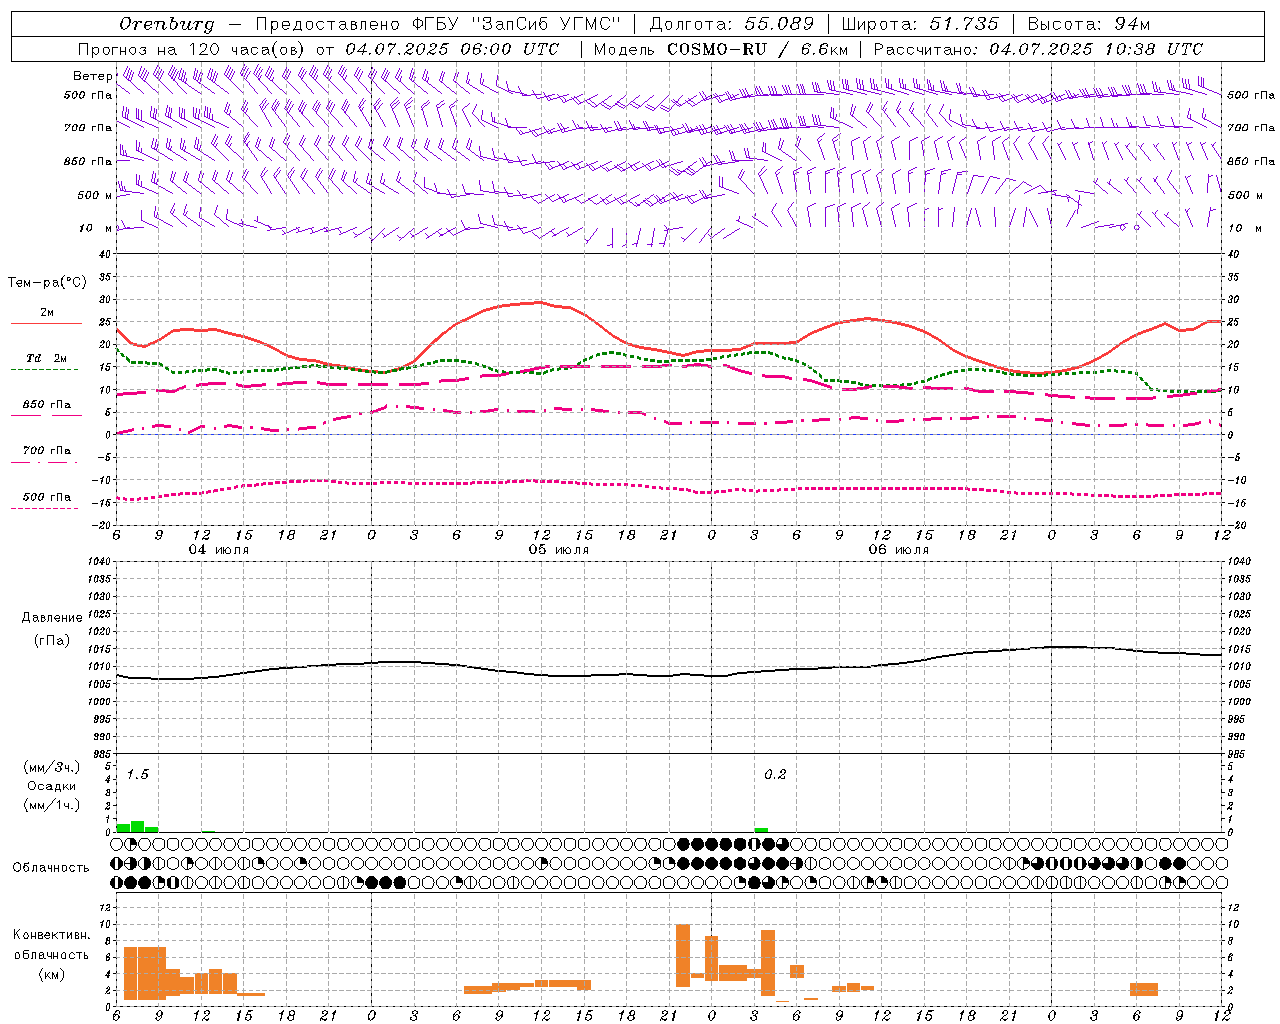Screen dimensions: 1280x1024
Task: Click the 04 июля date label
Action: point(219,550)
